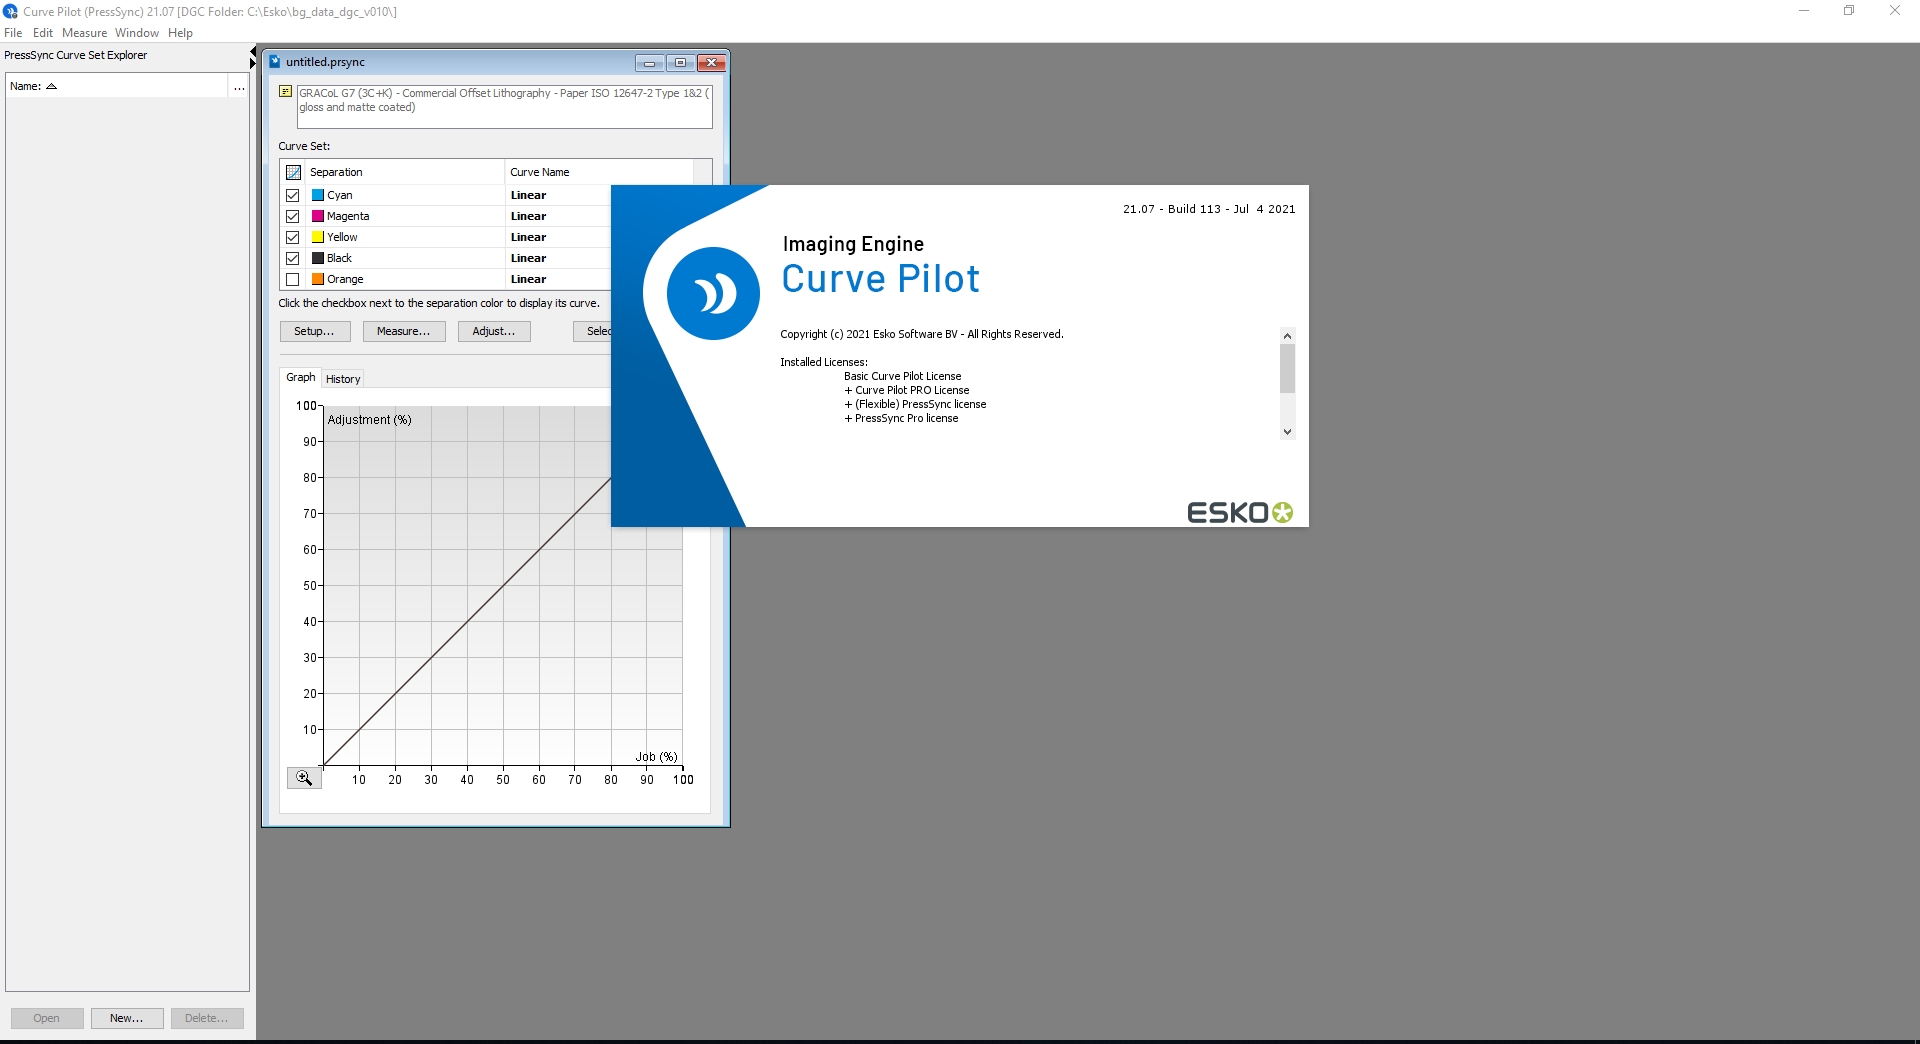
Task: Click the Orange color swatch
Action: [x=318, y=279]
